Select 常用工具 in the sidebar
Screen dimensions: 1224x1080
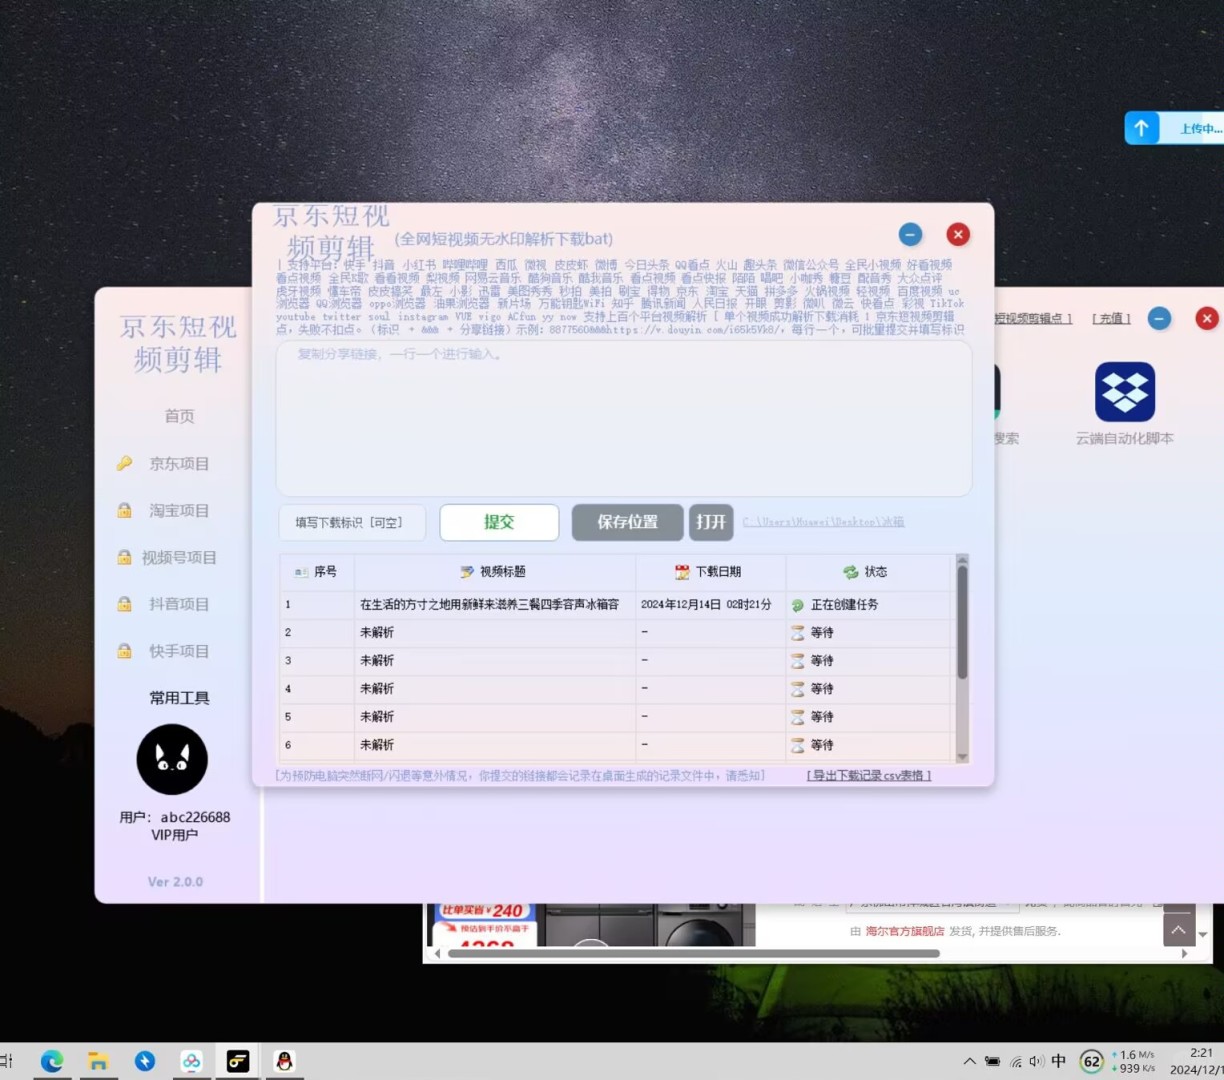click(179, 698)
